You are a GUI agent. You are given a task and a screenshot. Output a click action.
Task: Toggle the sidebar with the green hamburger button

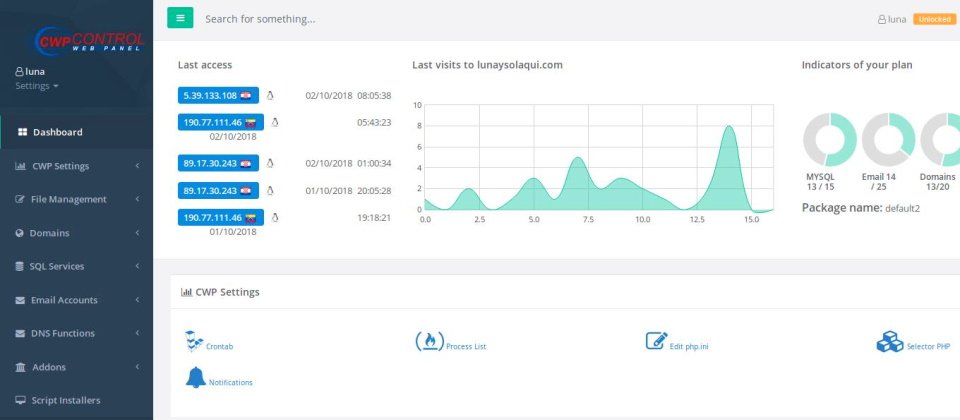click(x=180, y=18)
